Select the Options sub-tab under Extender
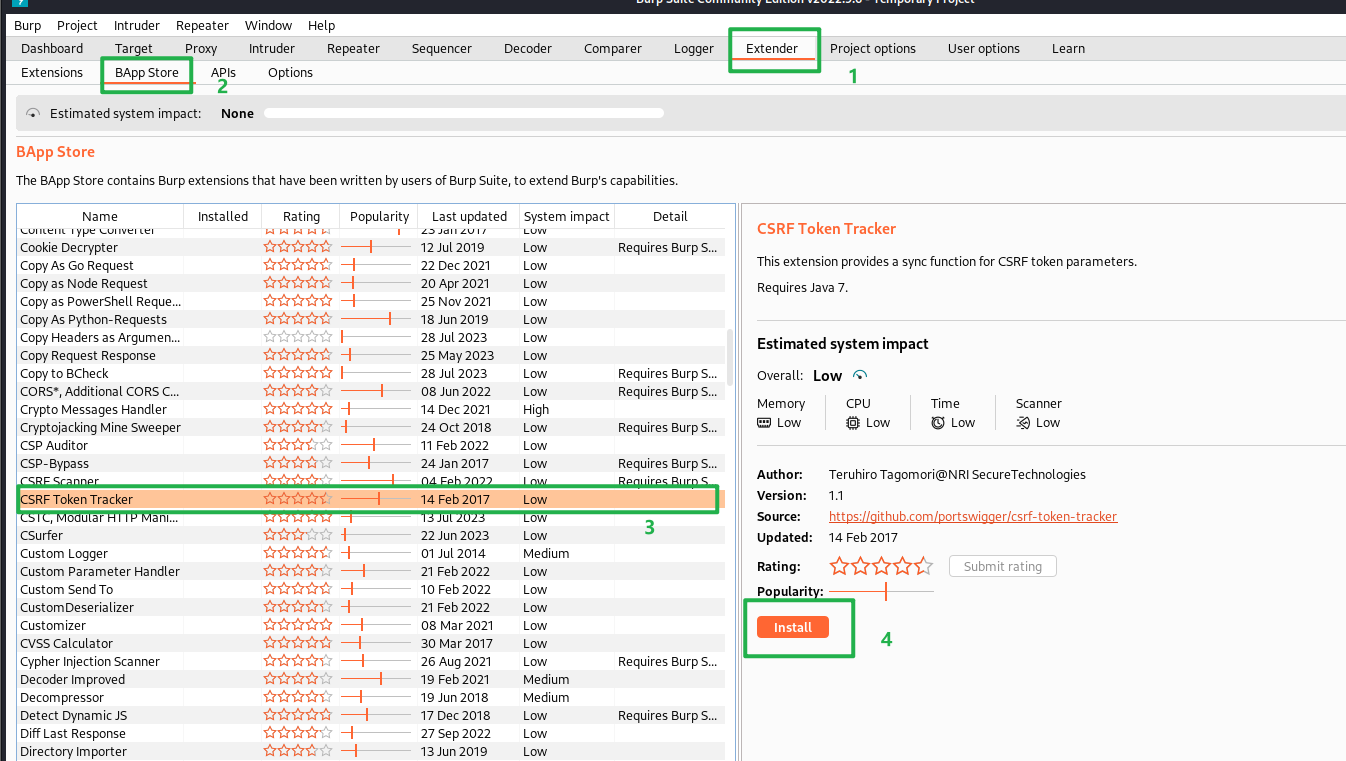Image resolution: width=1346 pixels, height=761 pixels. (x=290, y=72)
